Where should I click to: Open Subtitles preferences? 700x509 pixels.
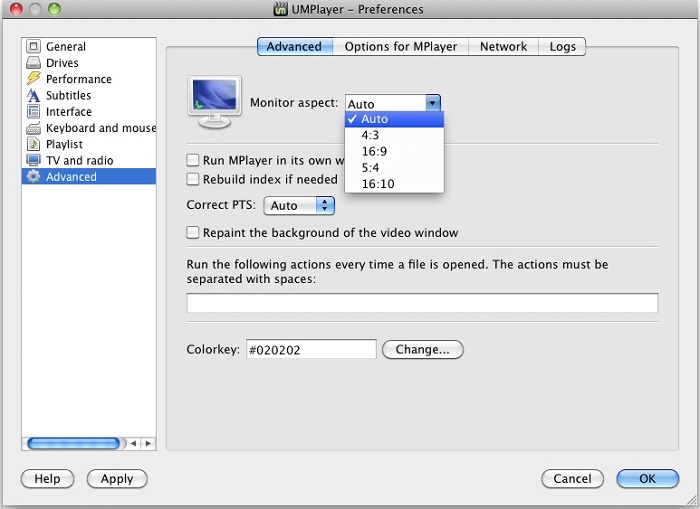coord(89,95)
